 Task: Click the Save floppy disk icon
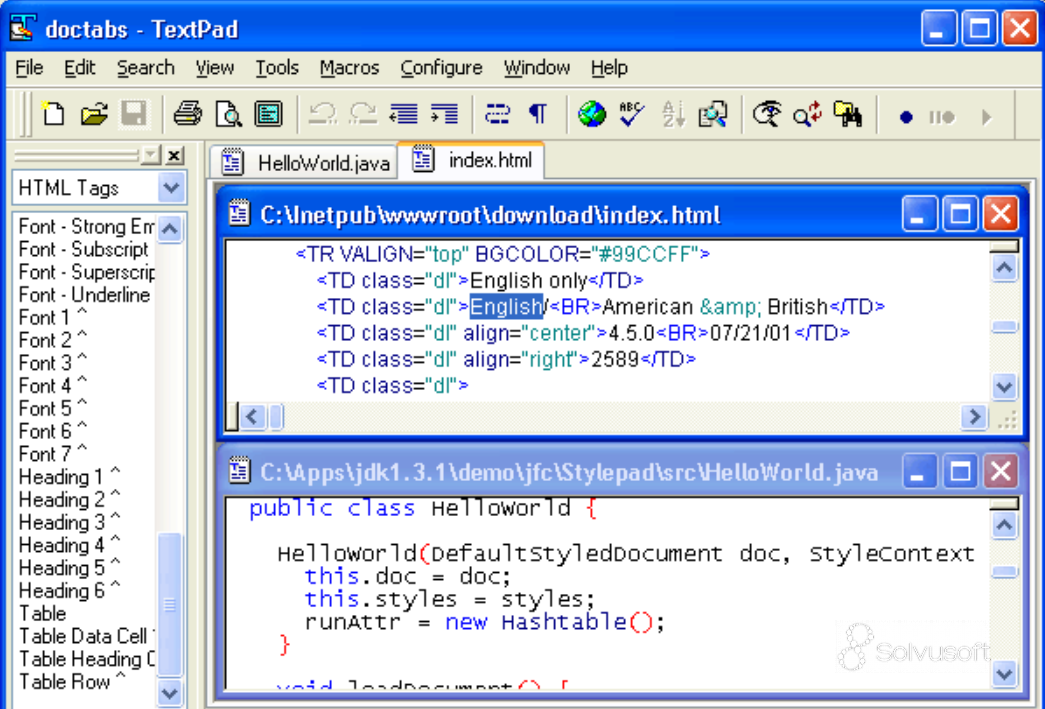(x=134, y=115)
